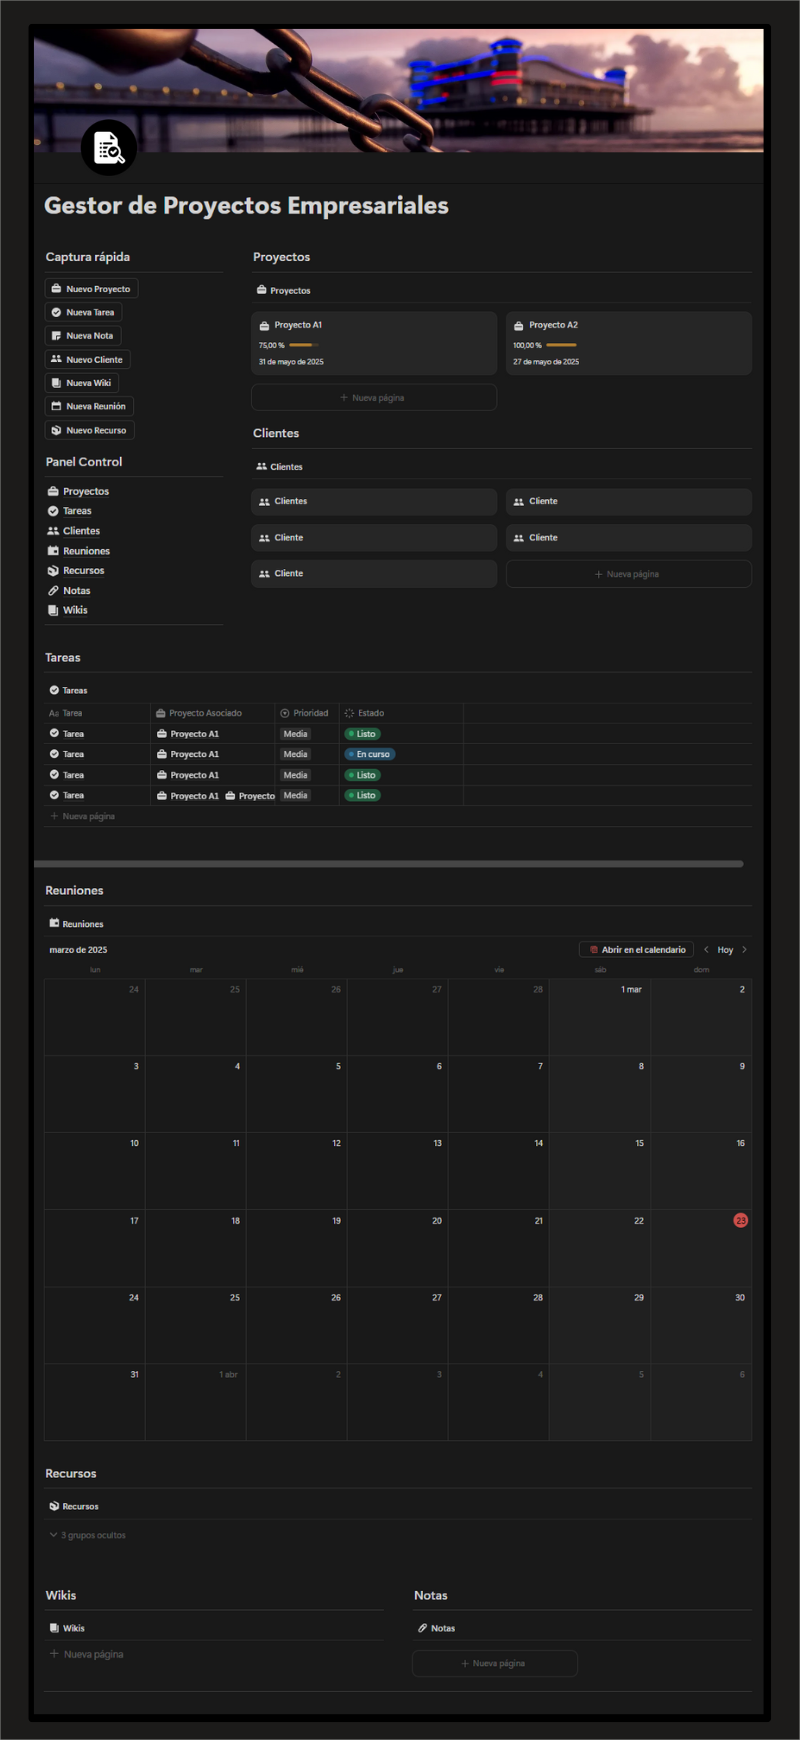Open Clientes link in Panel Control
Screen dimensions: 800x1740
74,531
